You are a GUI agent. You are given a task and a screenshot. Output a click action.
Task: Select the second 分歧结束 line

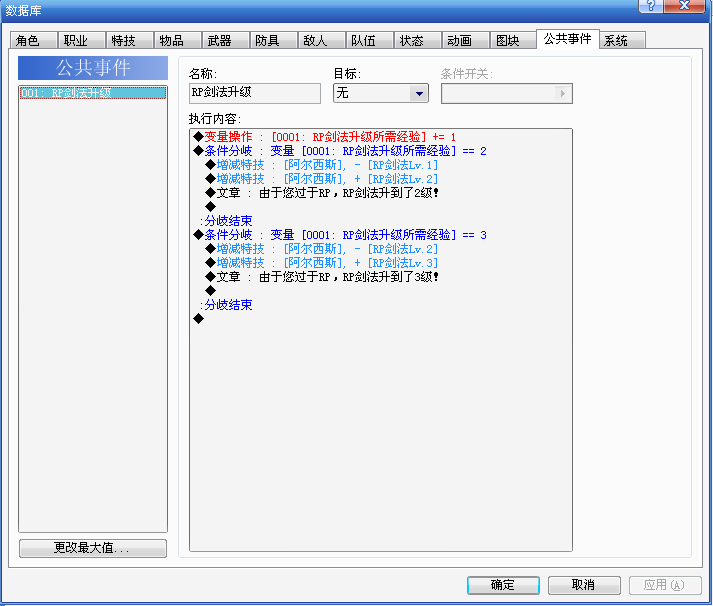point(226,305)
